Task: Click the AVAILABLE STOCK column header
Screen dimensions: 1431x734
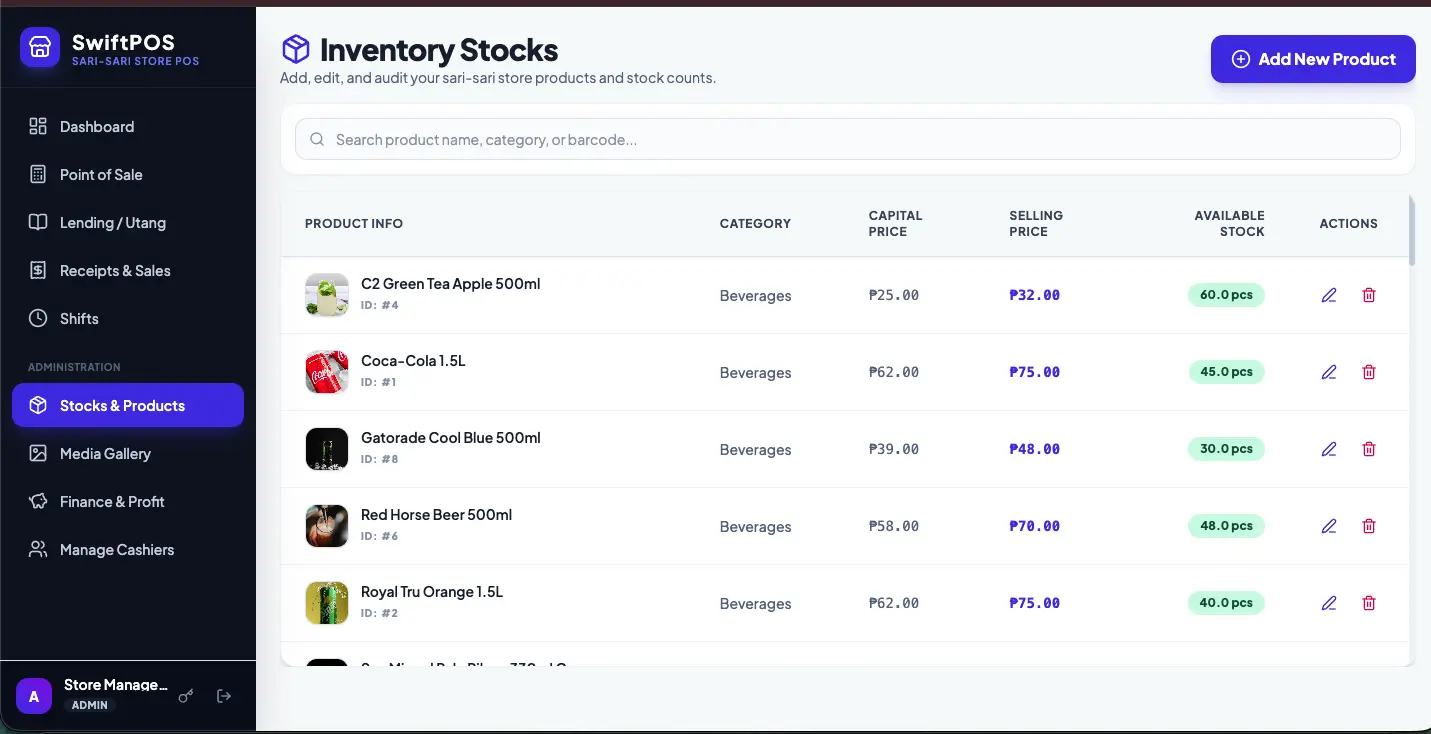Action: point(1229,224)
